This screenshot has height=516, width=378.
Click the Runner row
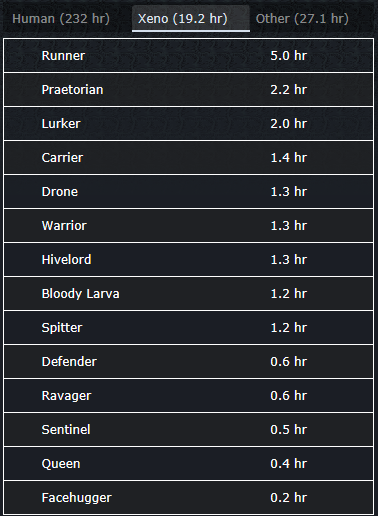[x=189, y=56]
